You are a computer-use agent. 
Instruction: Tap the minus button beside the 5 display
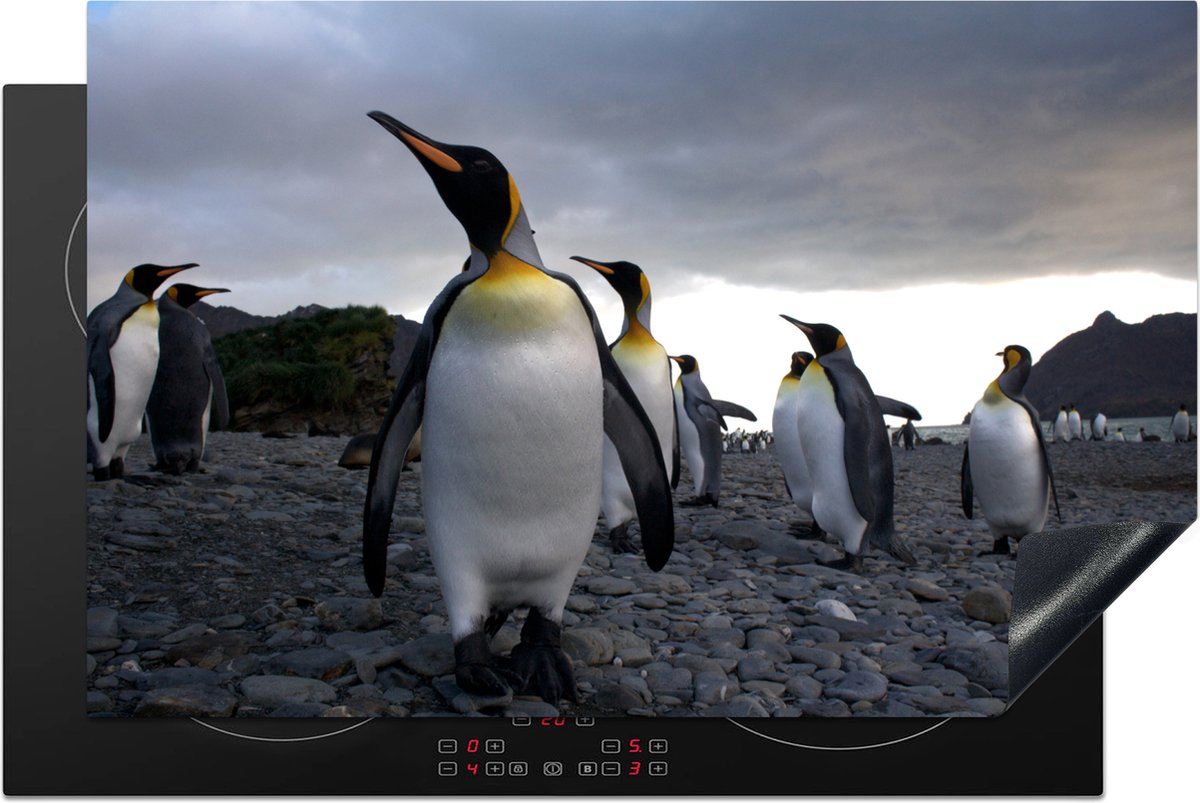(611, 746)
